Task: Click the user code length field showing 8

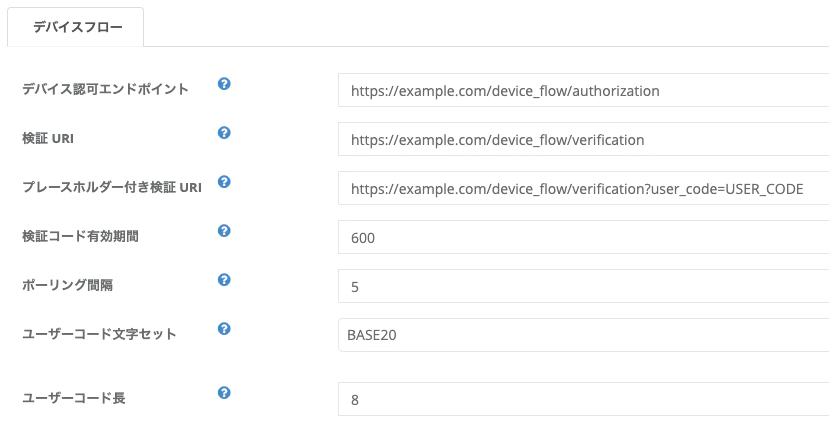Action: (x=584, y=399)
